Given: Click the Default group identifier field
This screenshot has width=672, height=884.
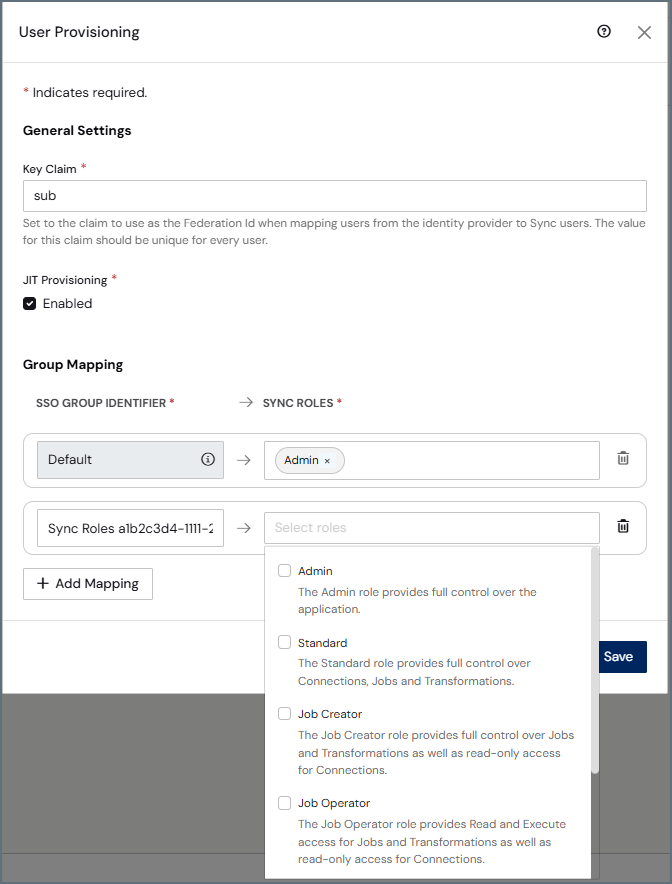Looking at the screenshot, I should [x=130, y=460].
